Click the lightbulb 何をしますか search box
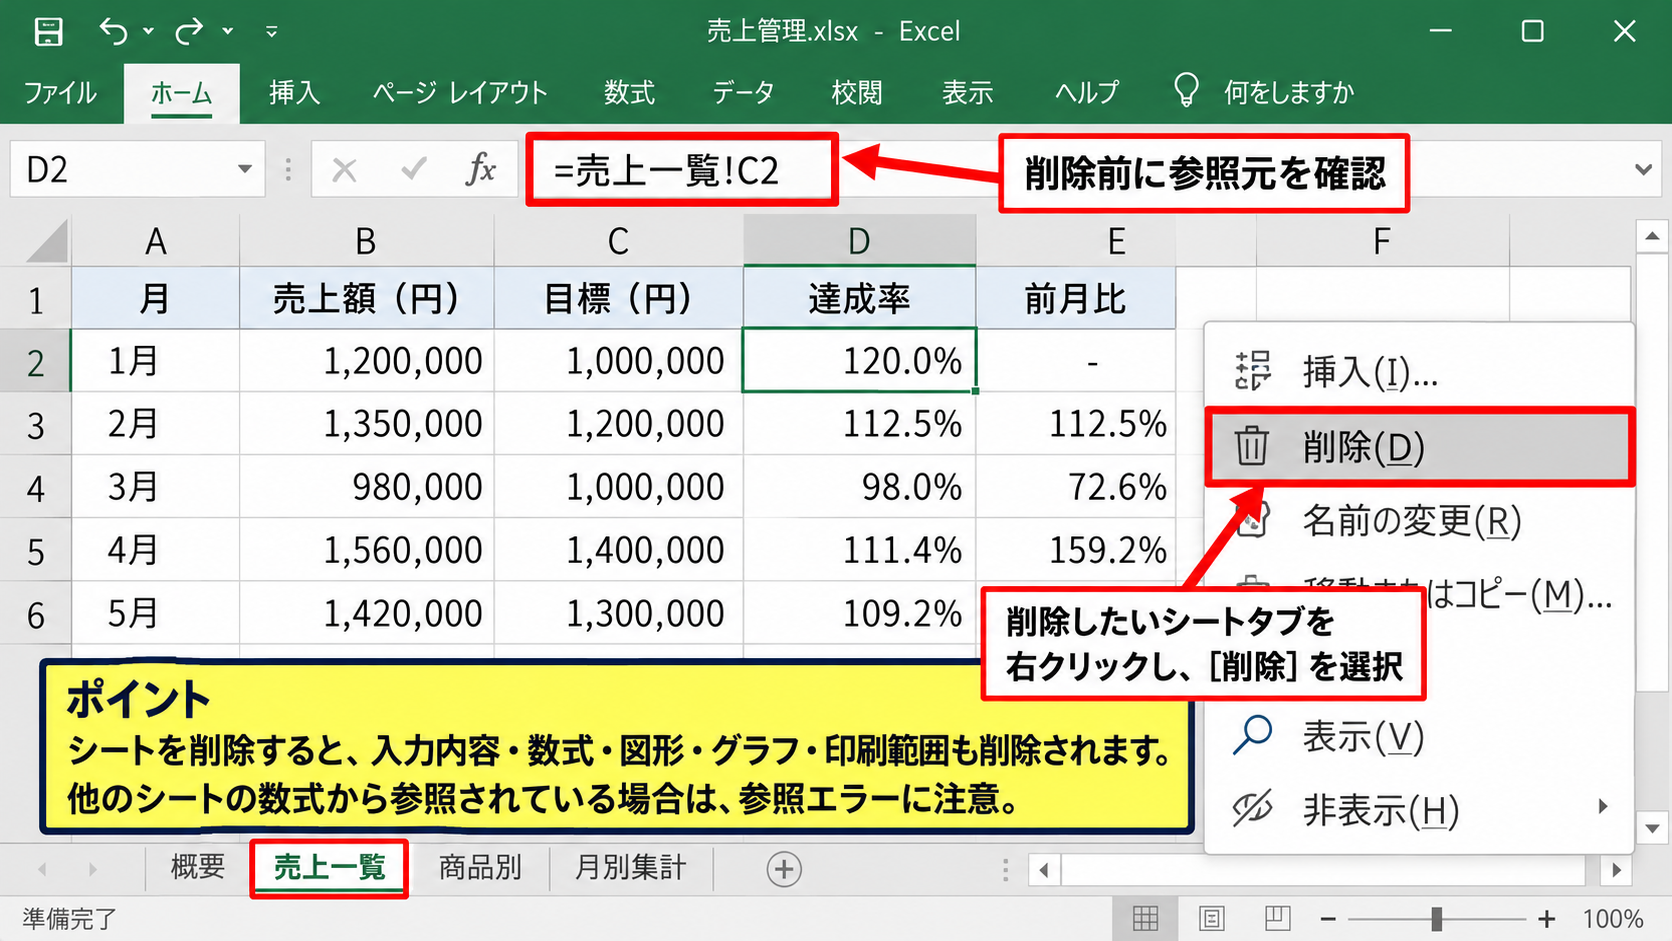Image resolution: width=1672 pixels, height=941 pixels. [x=1264, y=92]
